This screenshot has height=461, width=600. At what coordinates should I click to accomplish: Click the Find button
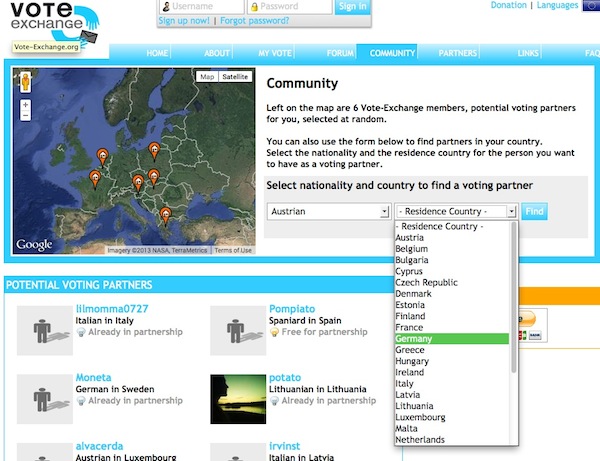coord(534,211)
